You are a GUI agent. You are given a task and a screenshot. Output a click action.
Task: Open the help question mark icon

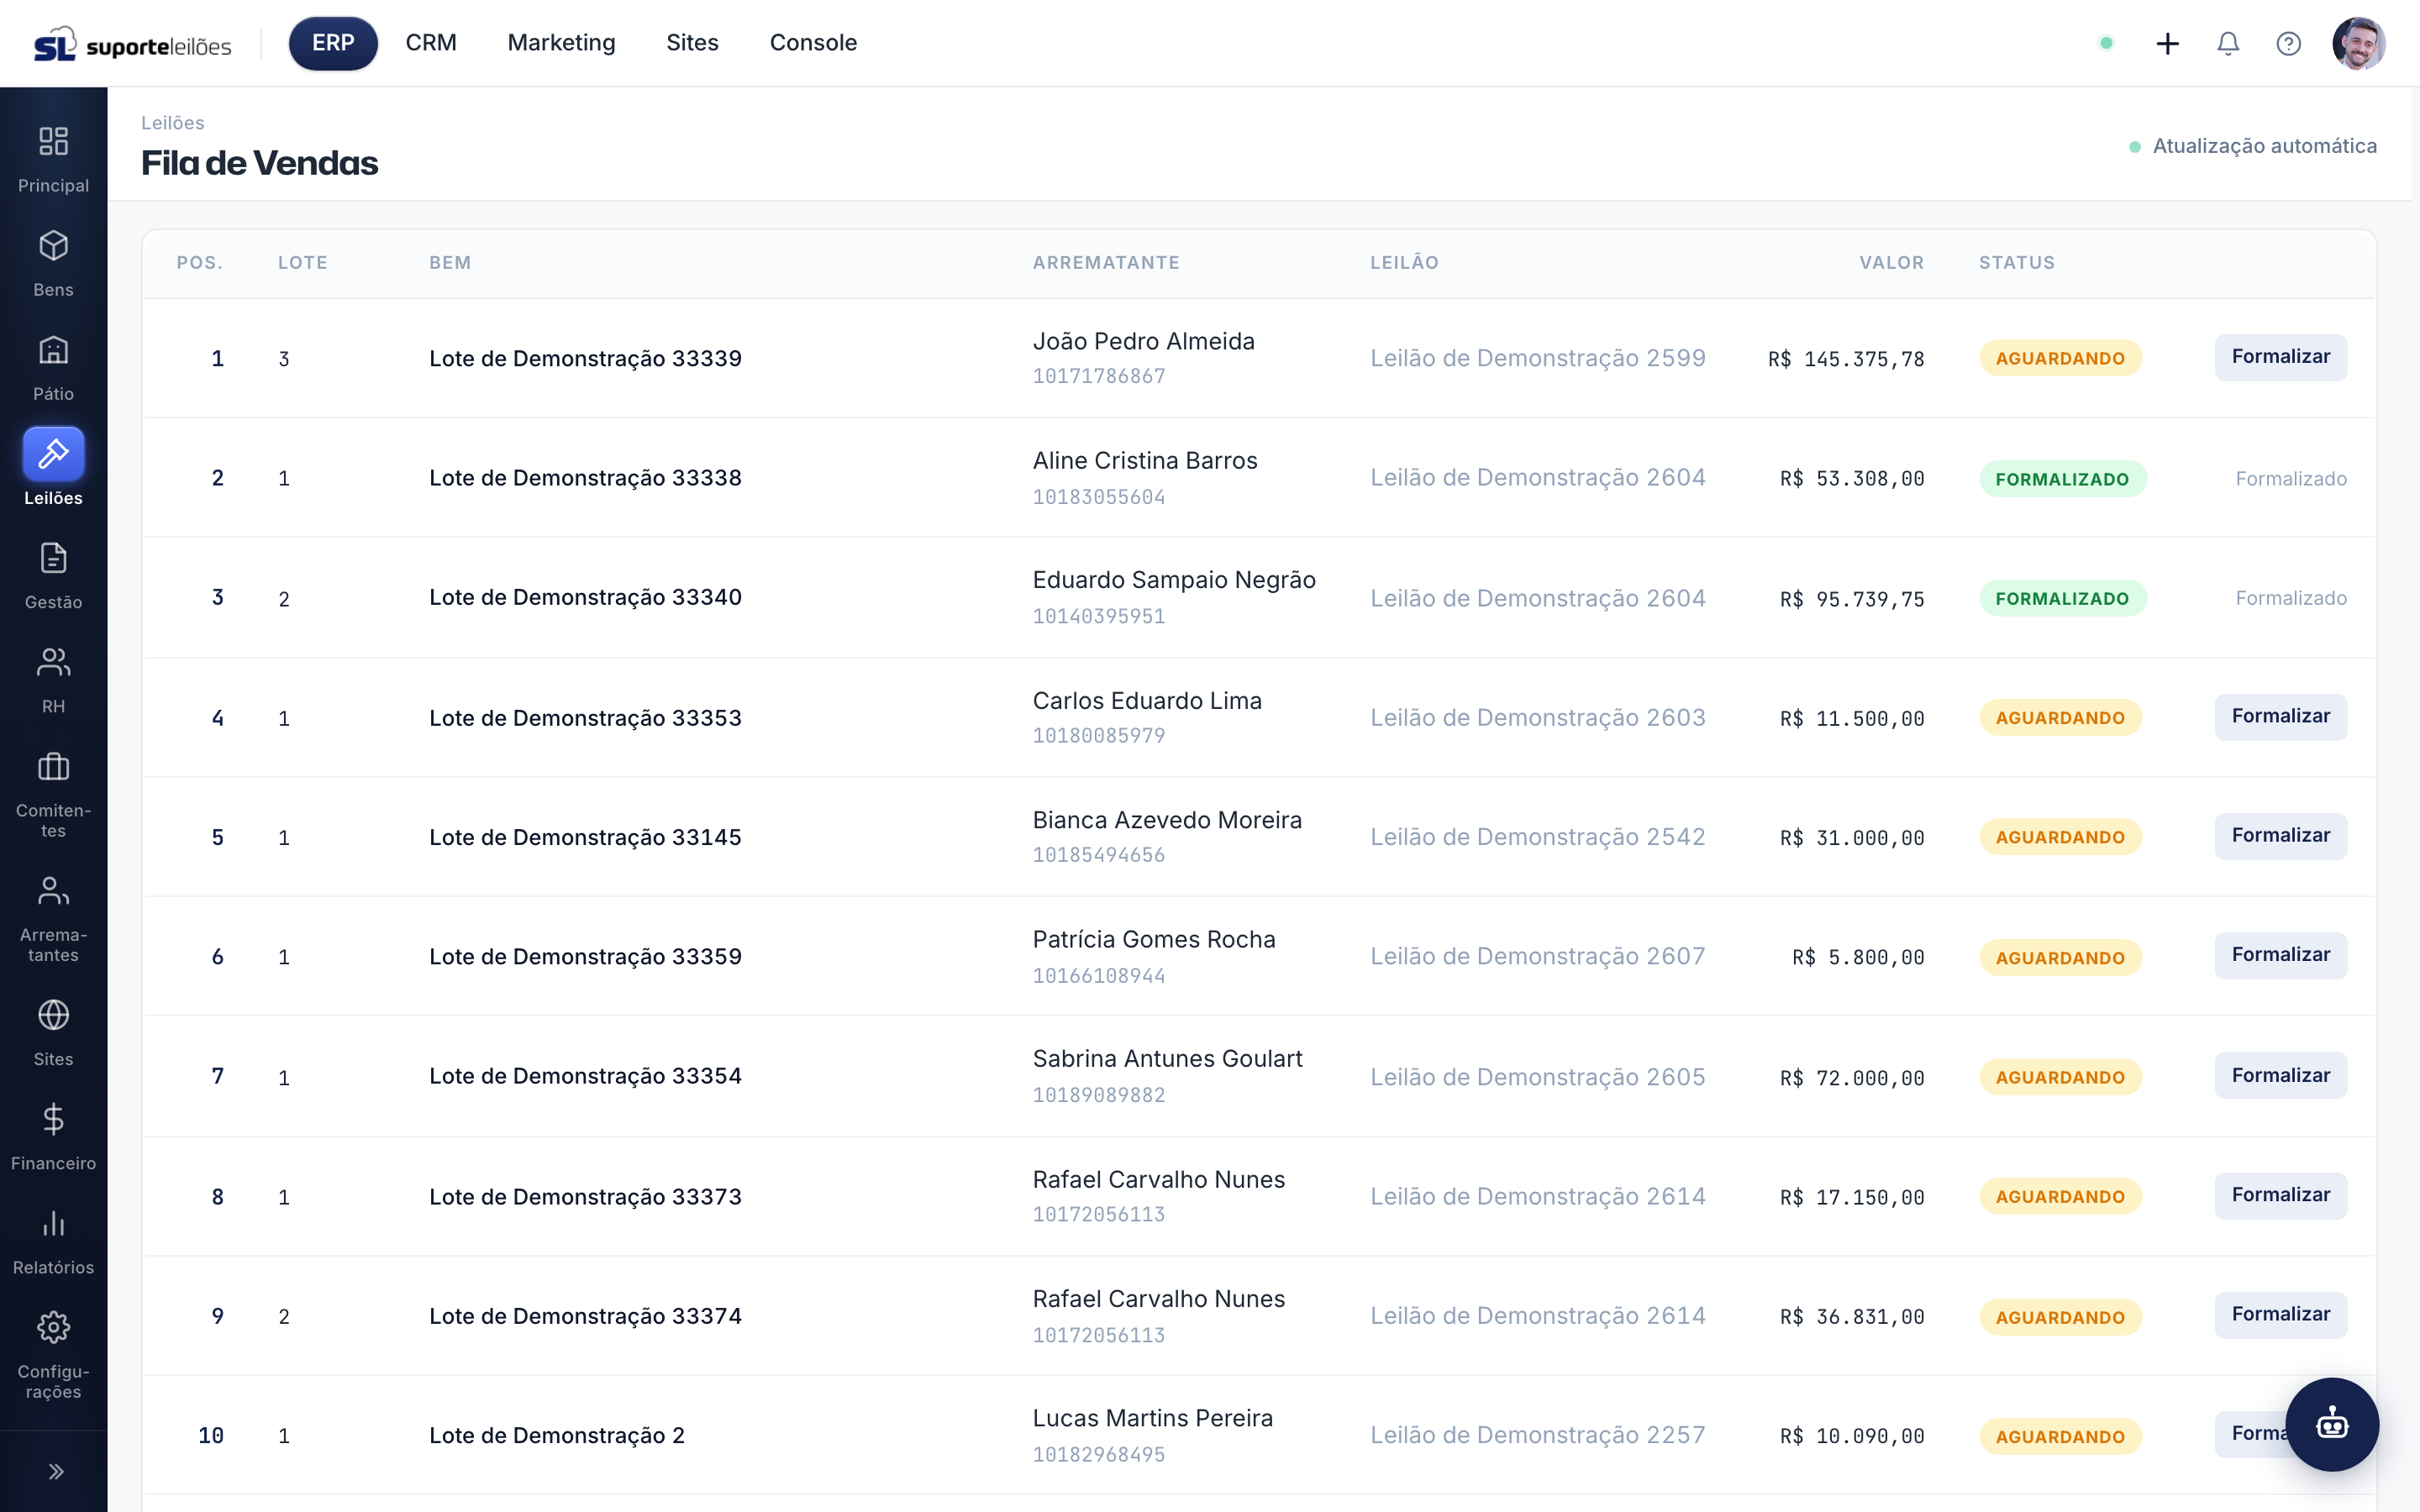2288,43
